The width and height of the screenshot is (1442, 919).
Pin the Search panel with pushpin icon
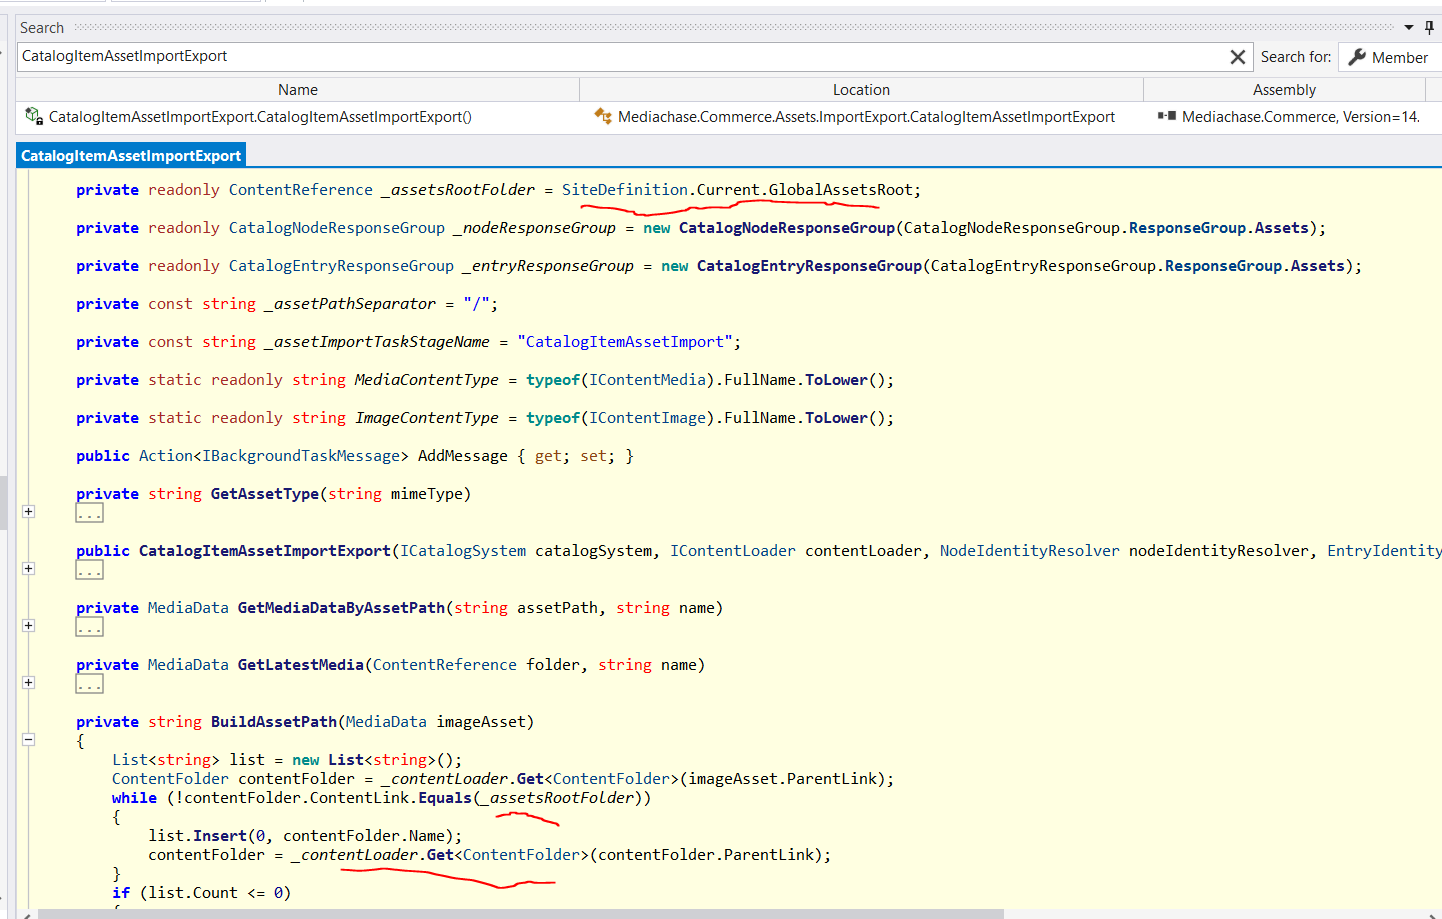click(x=1429, y=27)
